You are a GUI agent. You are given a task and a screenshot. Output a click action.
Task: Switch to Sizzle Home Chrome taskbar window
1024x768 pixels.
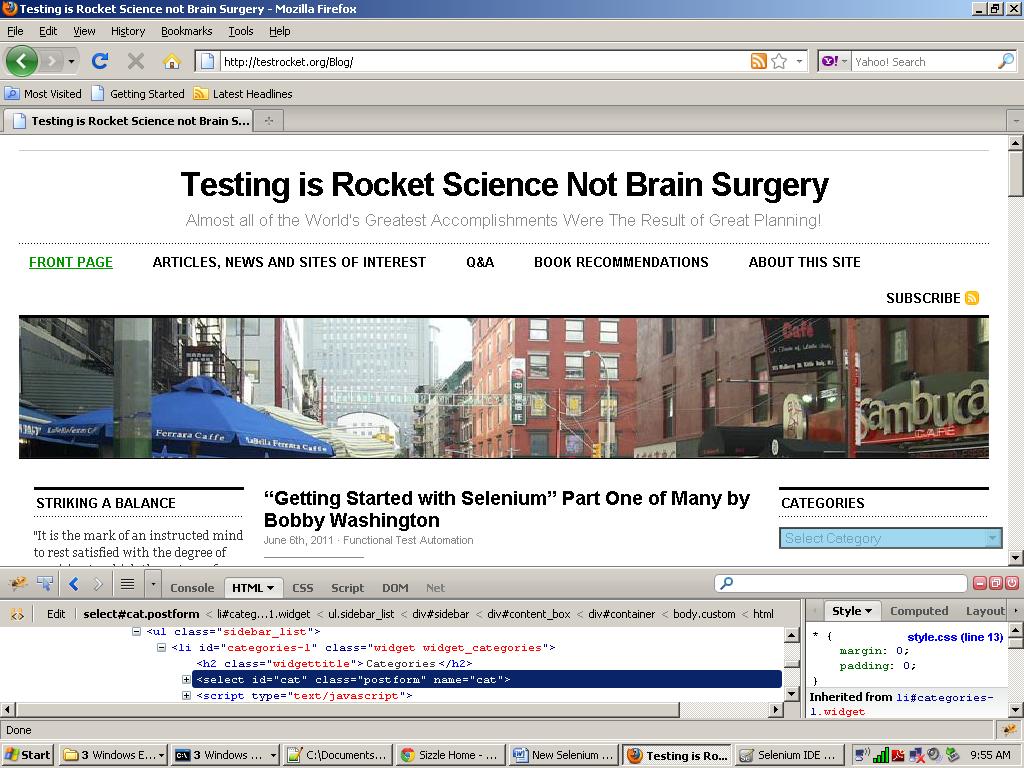pos(451,755)
